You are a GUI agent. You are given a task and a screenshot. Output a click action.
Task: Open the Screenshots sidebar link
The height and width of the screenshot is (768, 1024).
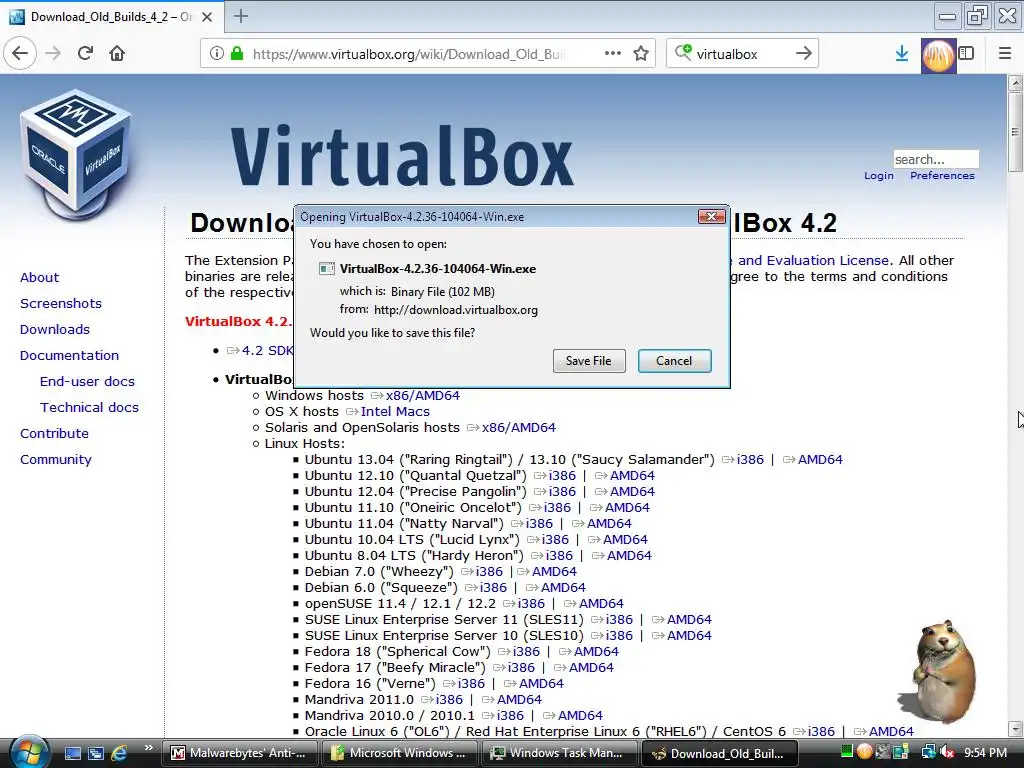pyautogui.click(x=61, y=304)
